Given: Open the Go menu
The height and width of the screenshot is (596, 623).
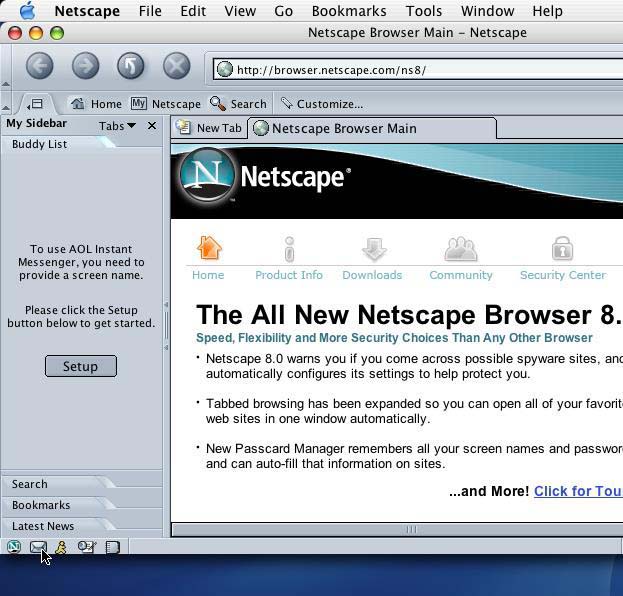Looking at the screenshot, I should coord(284,11).
